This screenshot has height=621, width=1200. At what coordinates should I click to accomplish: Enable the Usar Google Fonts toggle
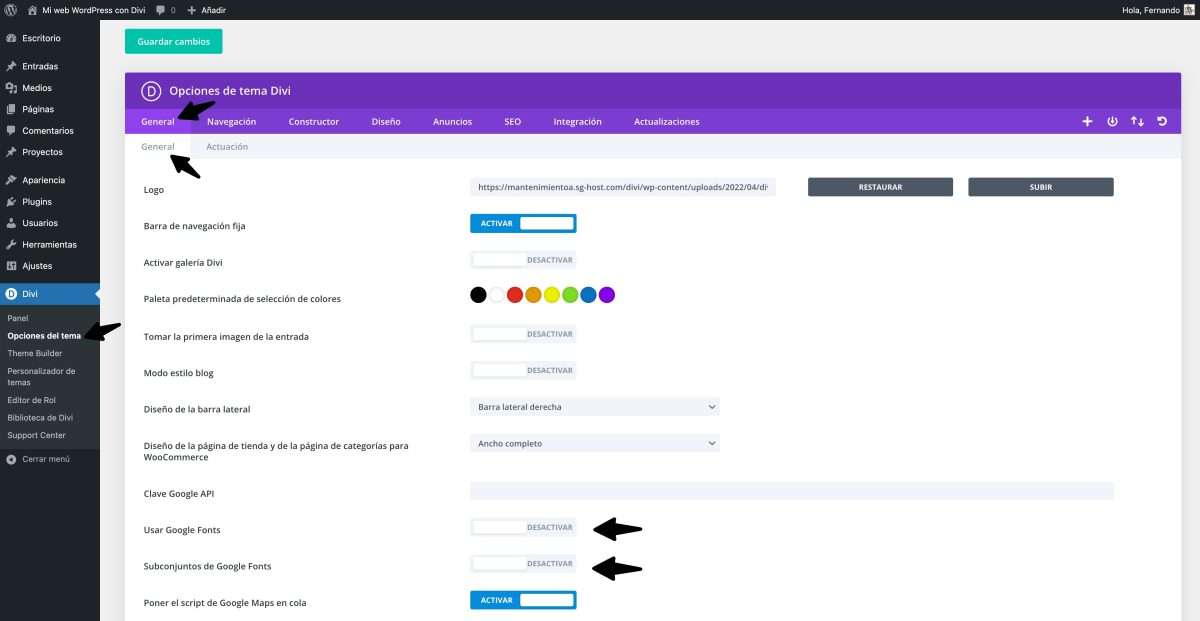coord(523,527)
